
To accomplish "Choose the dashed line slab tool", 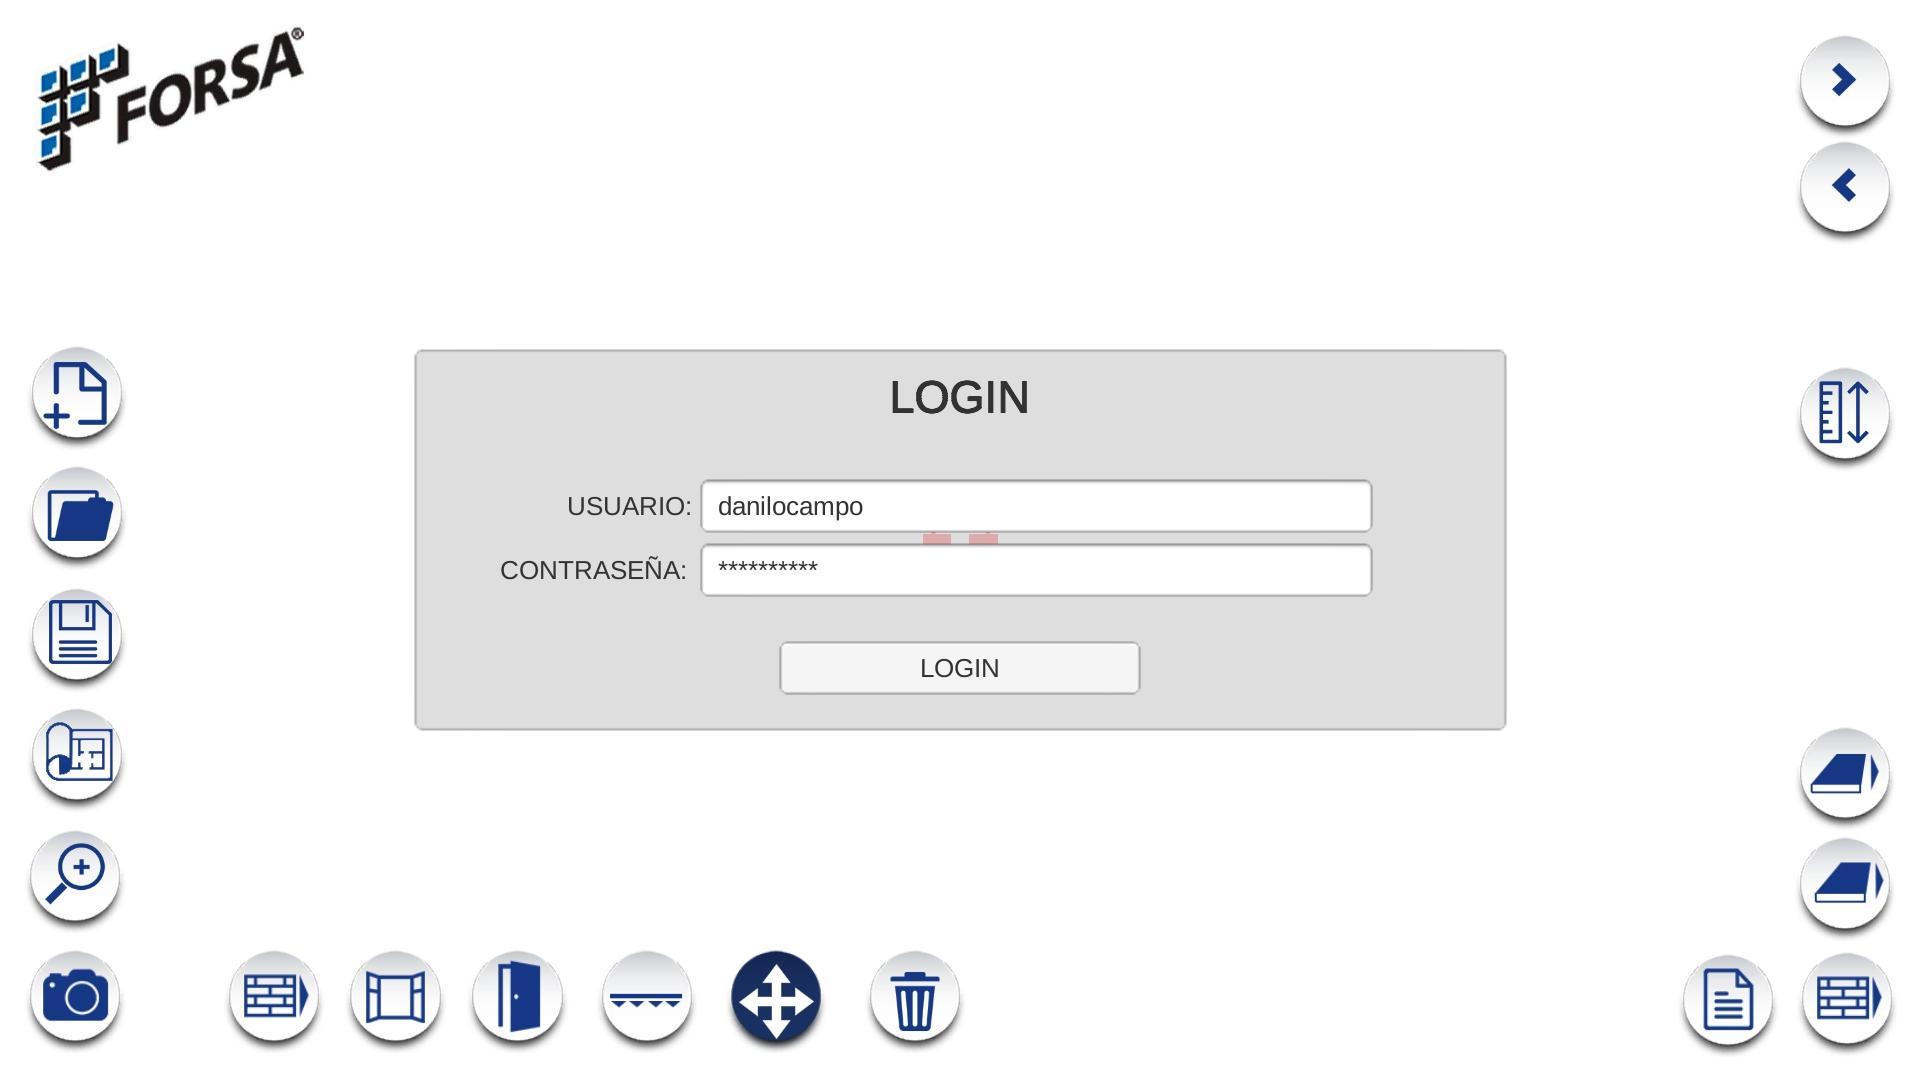I will tap(647, 996).
